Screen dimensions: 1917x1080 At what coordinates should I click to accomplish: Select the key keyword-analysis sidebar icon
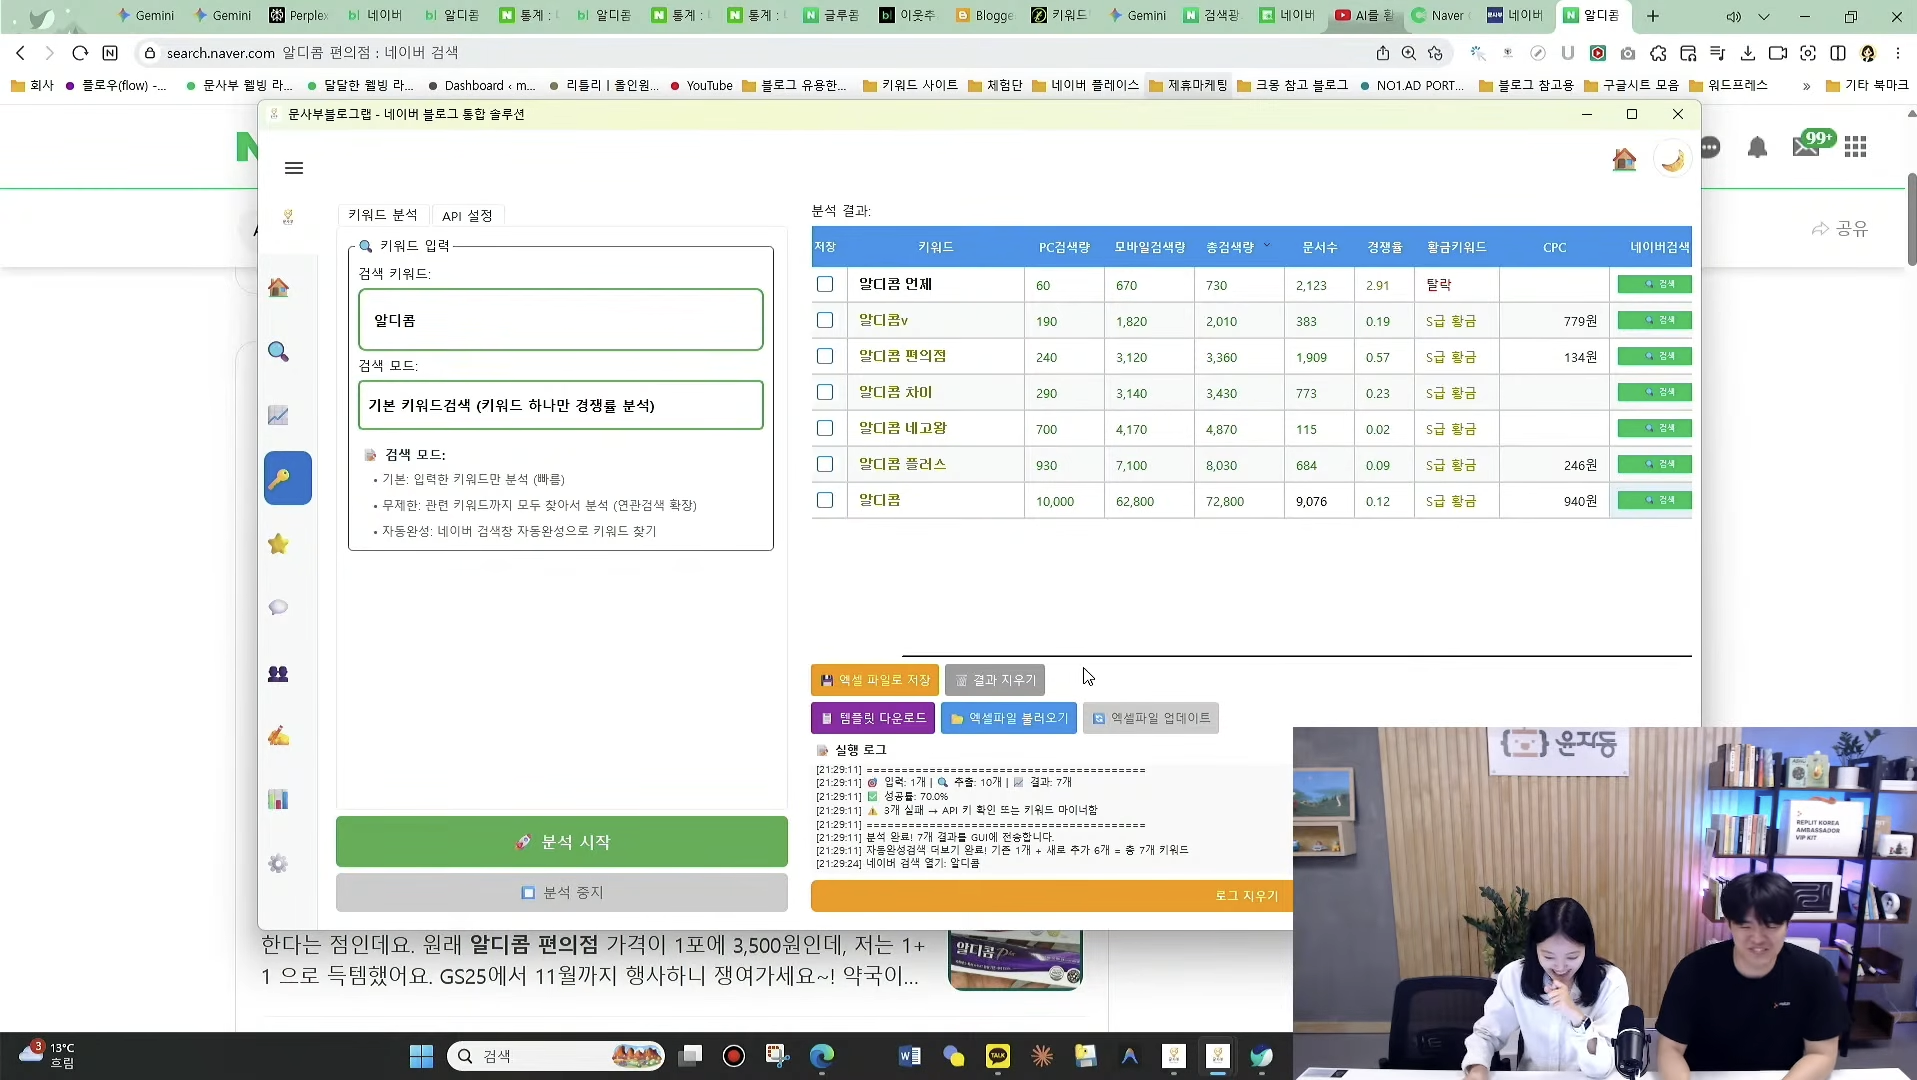click(x=287, y=478)
